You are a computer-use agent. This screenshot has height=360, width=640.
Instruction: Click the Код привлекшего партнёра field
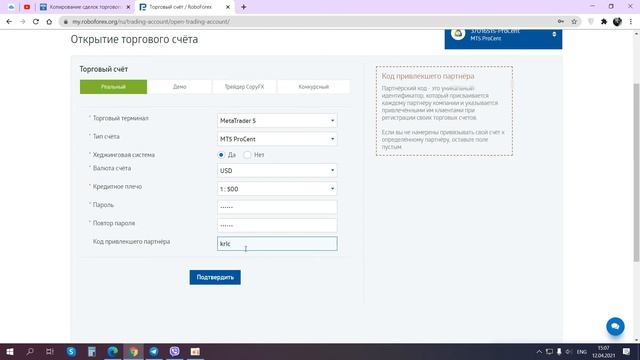point(277,244)
